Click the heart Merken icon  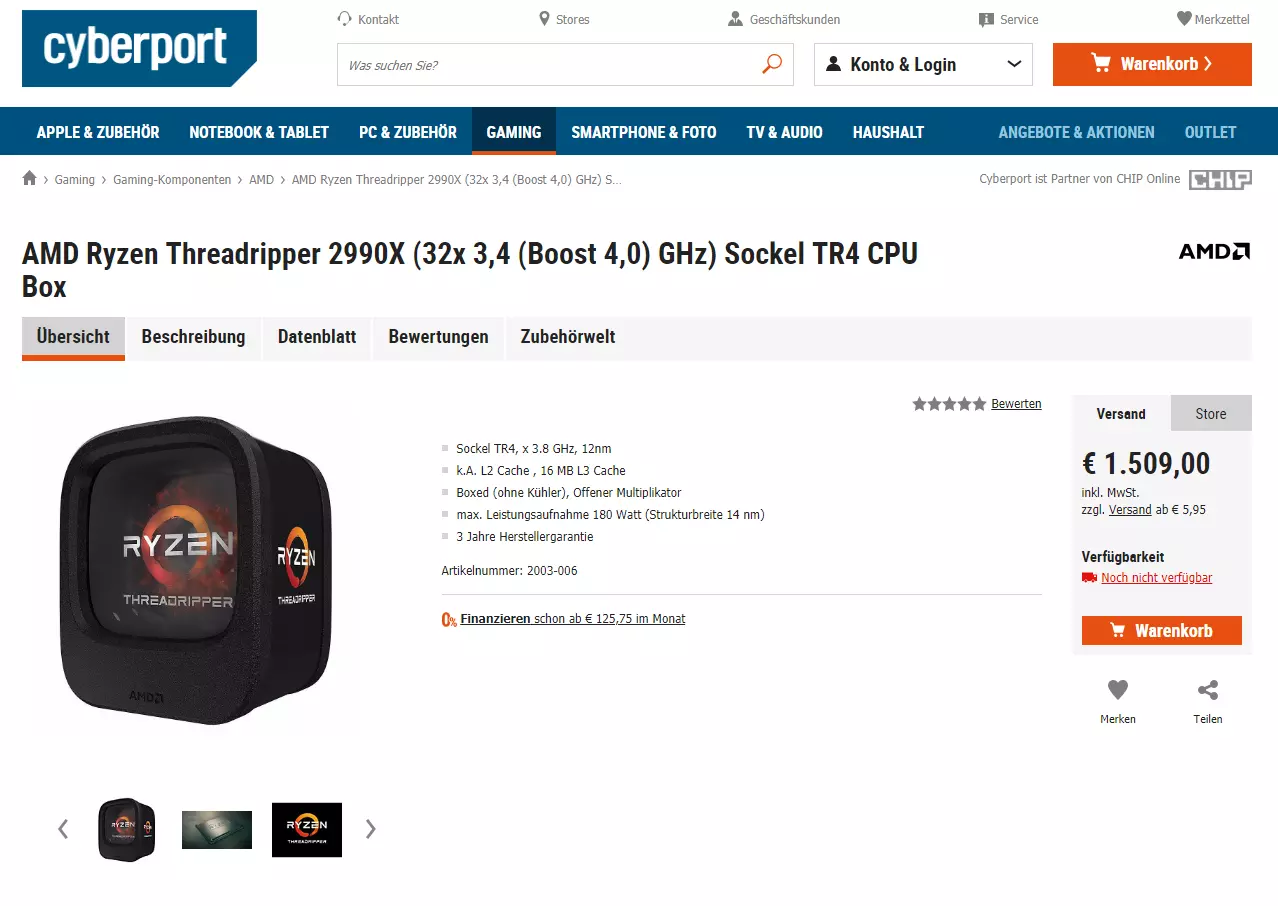pos(1118,690)
